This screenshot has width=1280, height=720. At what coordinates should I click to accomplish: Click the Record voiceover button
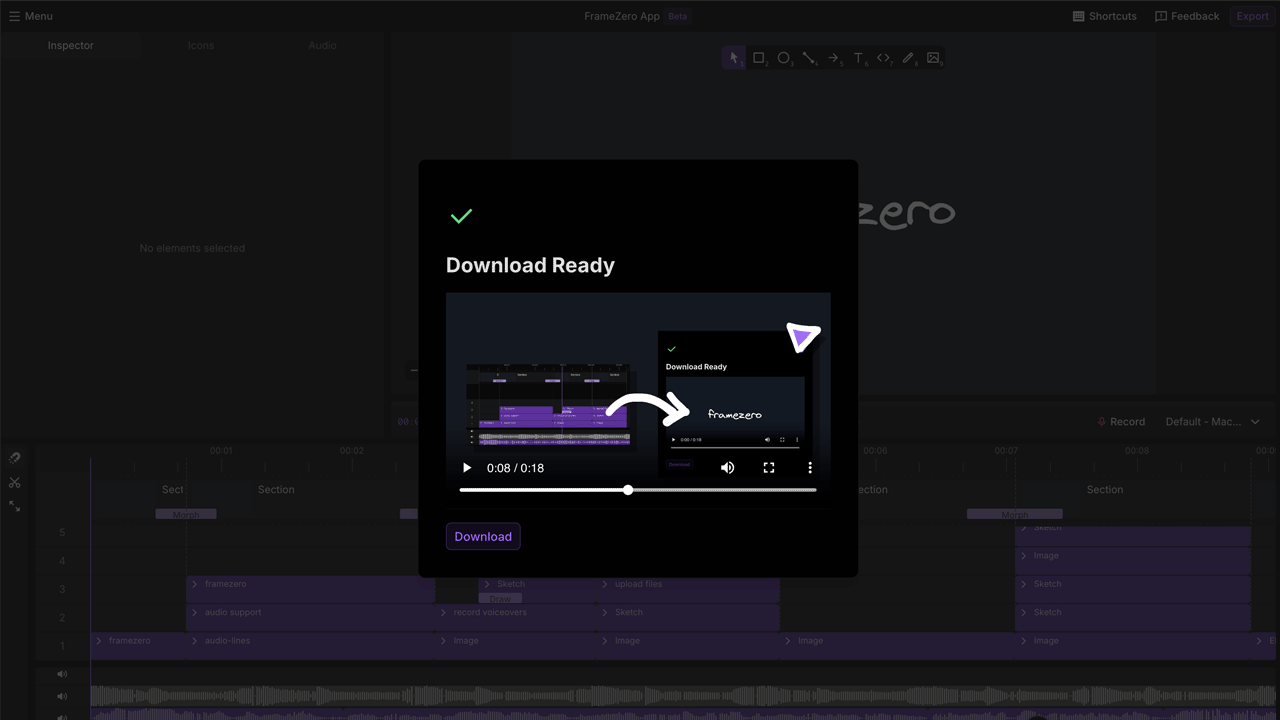coord(1121,422)
